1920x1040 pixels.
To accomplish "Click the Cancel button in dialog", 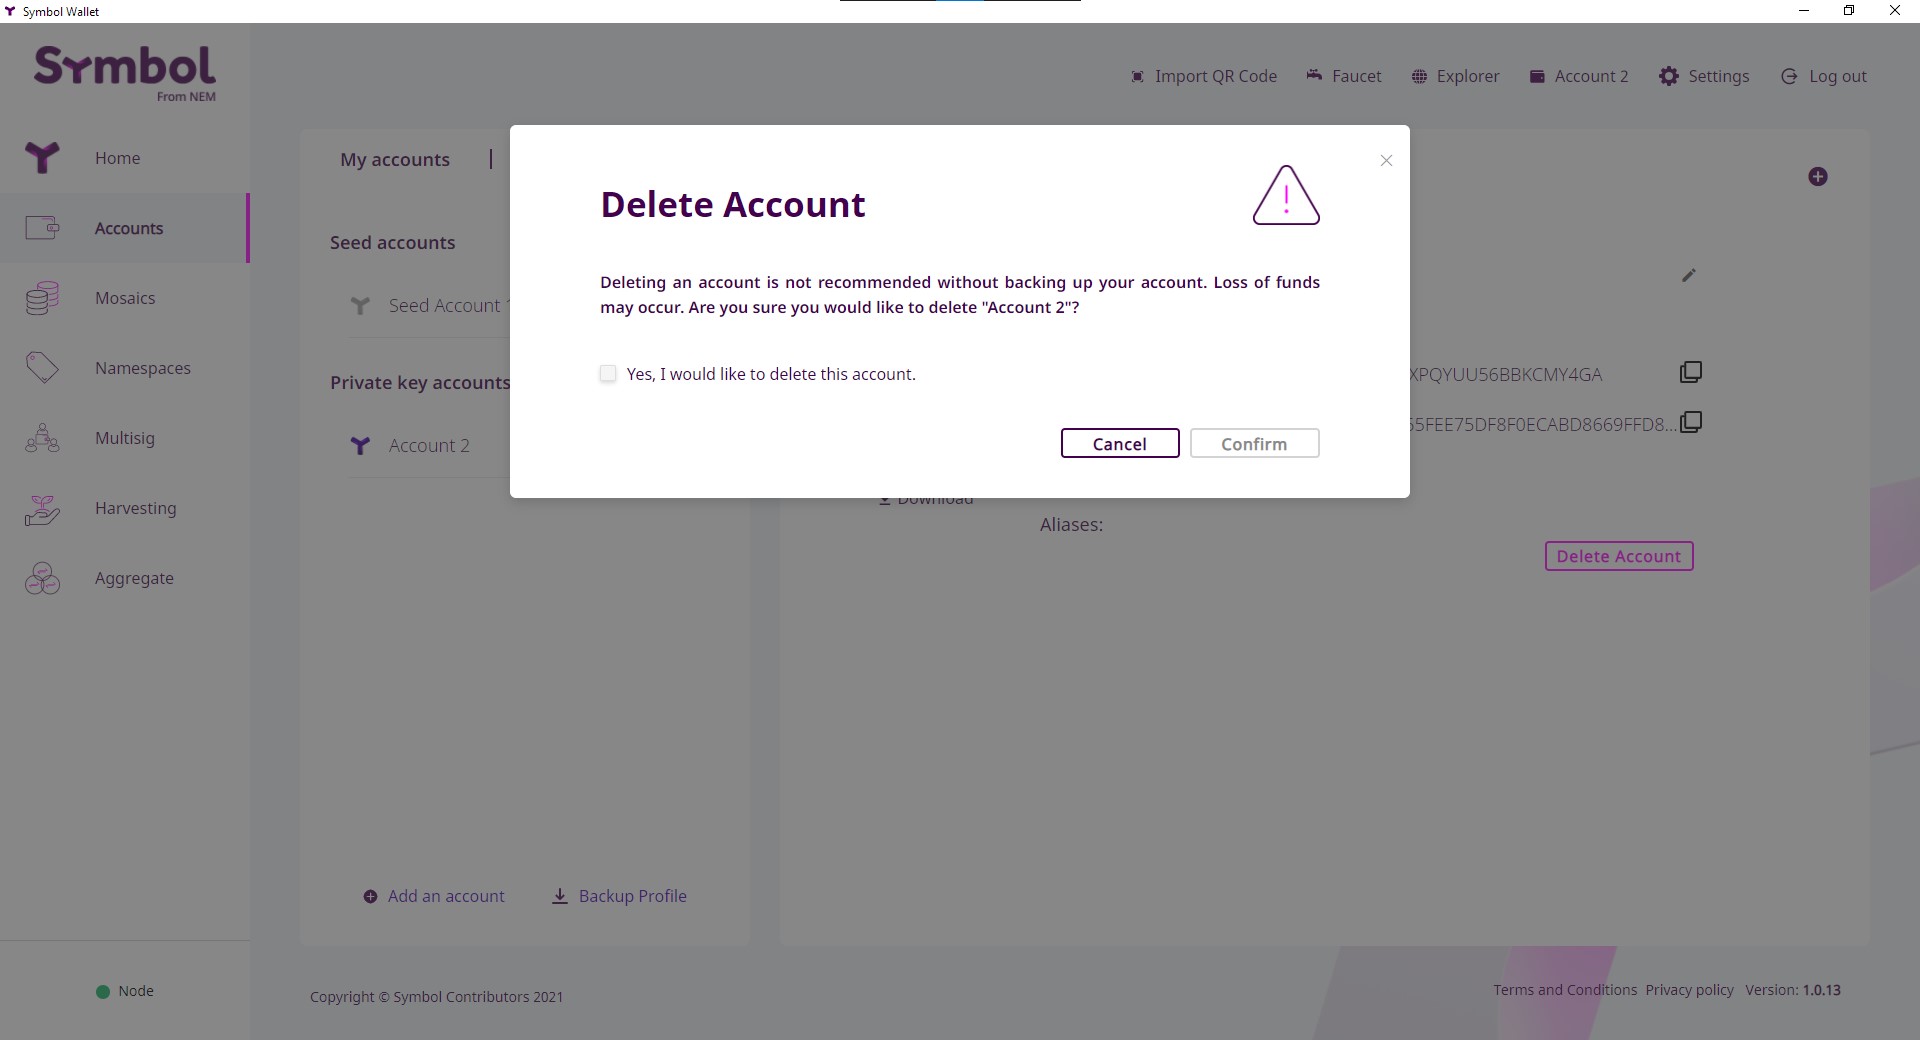I will click(x=1119, y=444).
